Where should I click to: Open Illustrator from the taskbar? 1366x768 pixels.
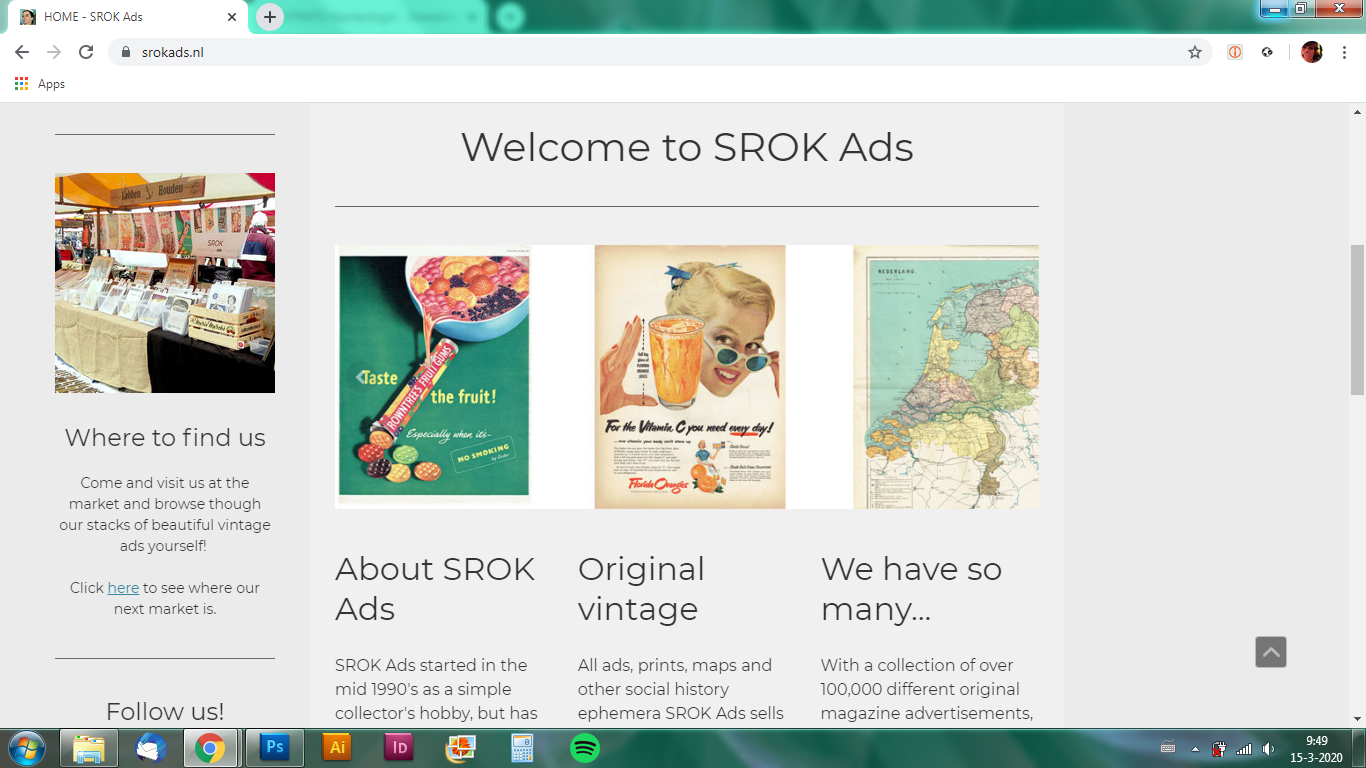pos(337,748)
